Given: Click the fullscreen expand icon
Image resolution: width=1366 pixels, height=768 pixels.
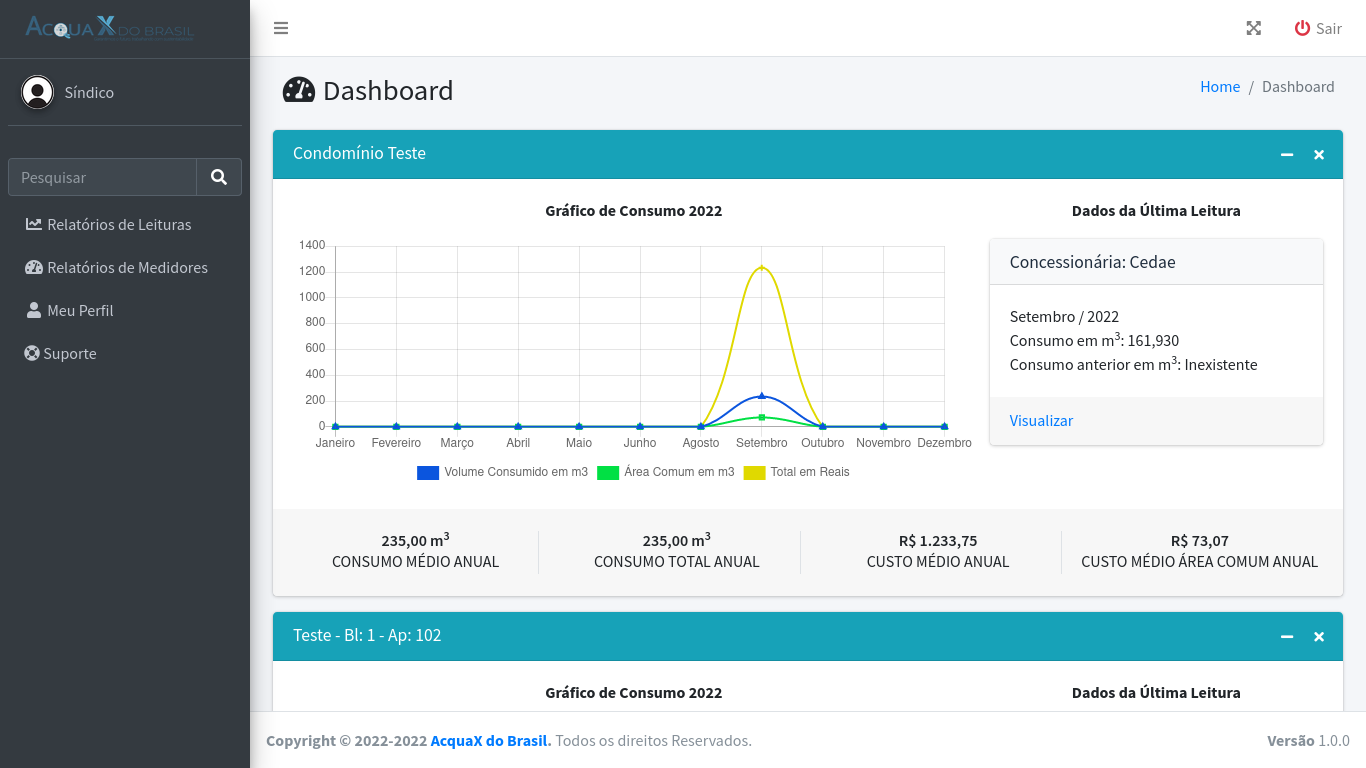Looking at the screenshot, I should pyautogui.click(x=1253, y=28).
